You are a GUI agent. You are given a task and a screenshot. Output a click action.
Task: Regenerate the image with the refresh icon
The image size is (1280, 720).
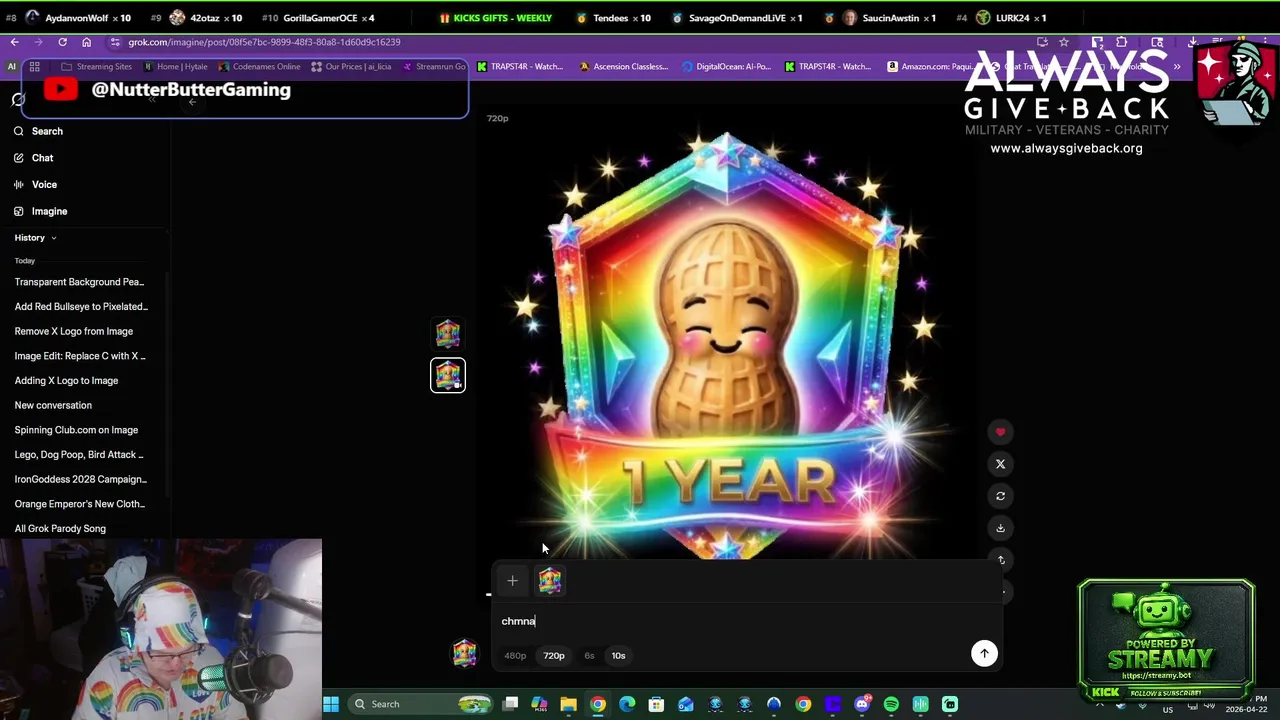point(1000,496)
